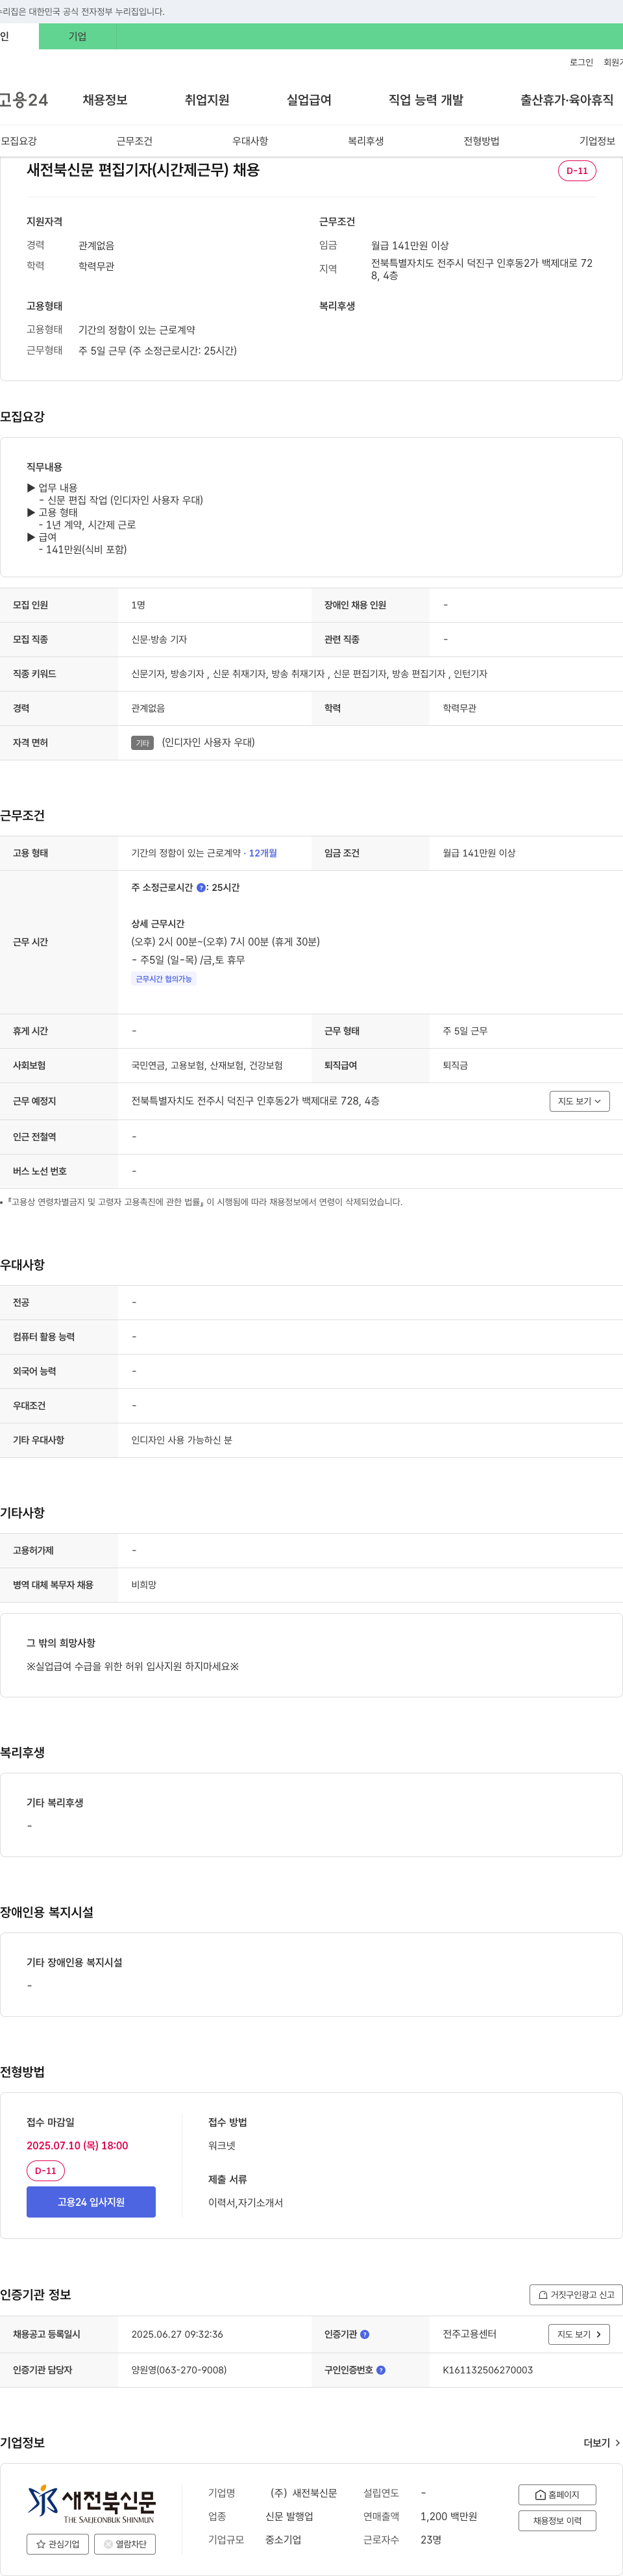
Task: Click 연매출액 value 1,200 백만원
Action: [448, 2516]
